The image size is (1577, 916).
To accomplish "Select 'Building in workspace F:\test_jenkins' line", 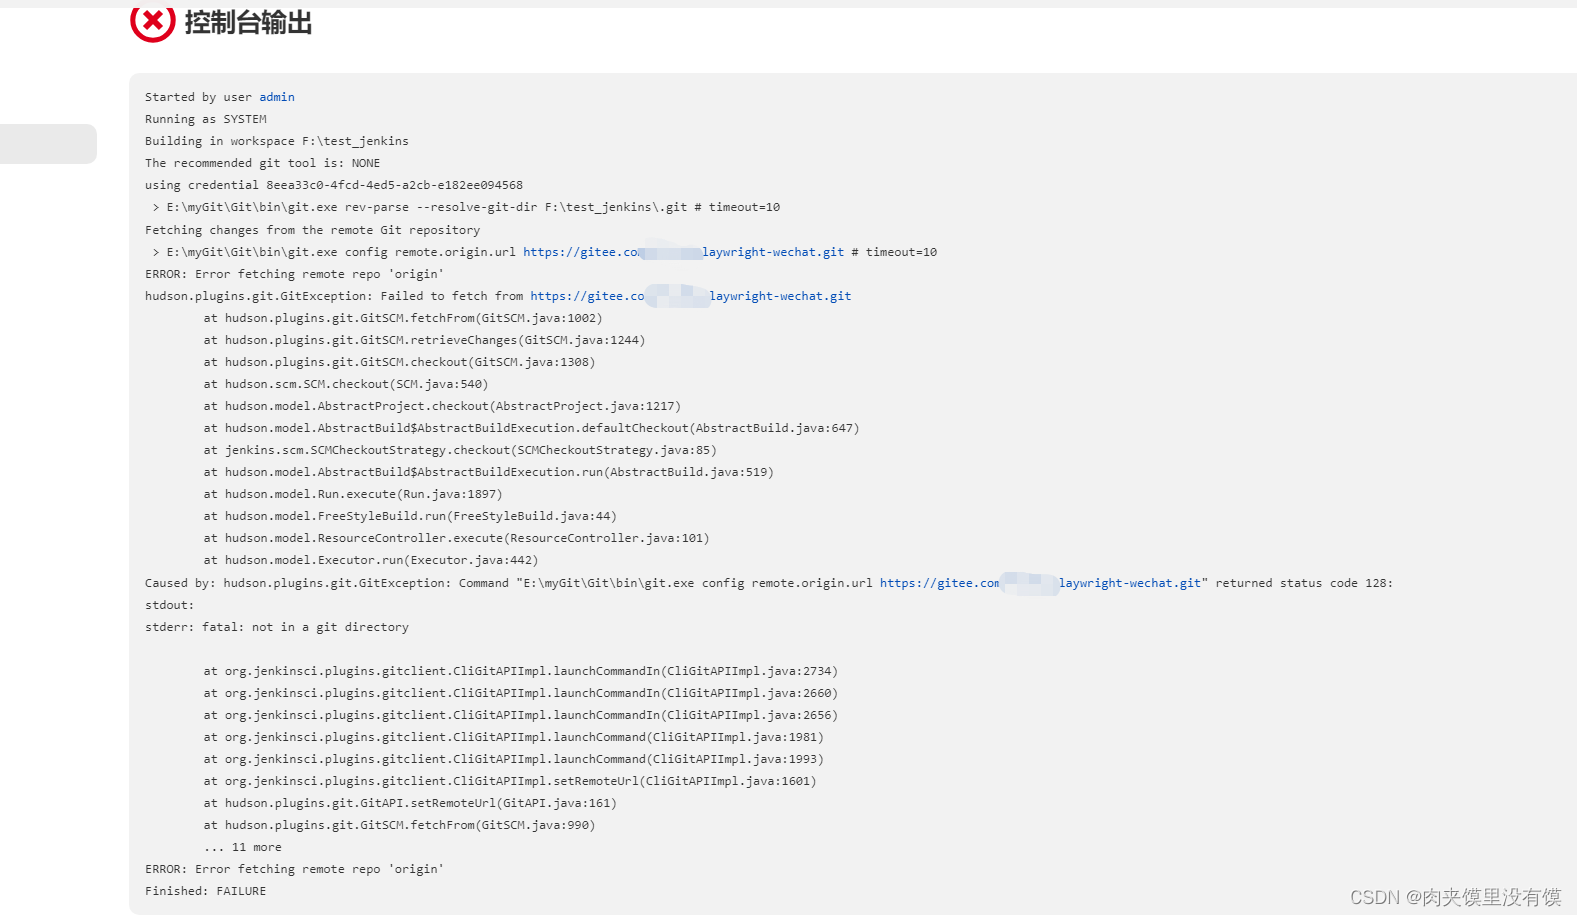I will pos(276,141).
